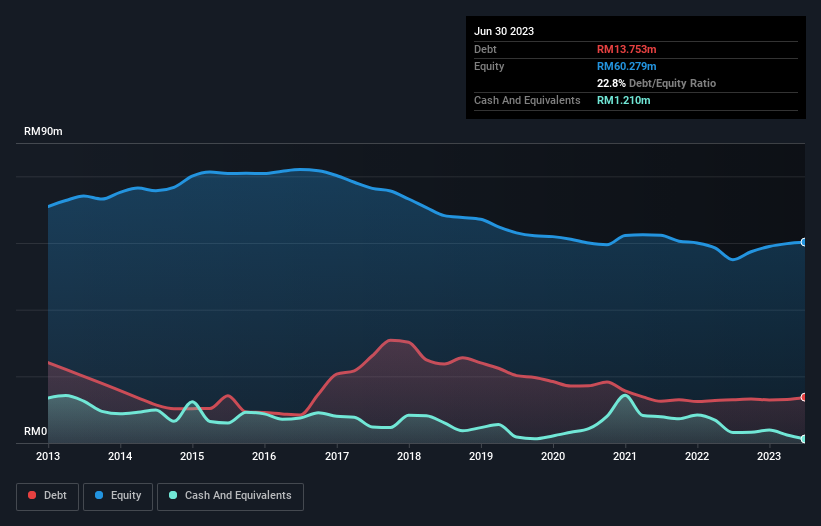
Task: Select the 2017 x-axis year label
Action: tap(337, 456)
